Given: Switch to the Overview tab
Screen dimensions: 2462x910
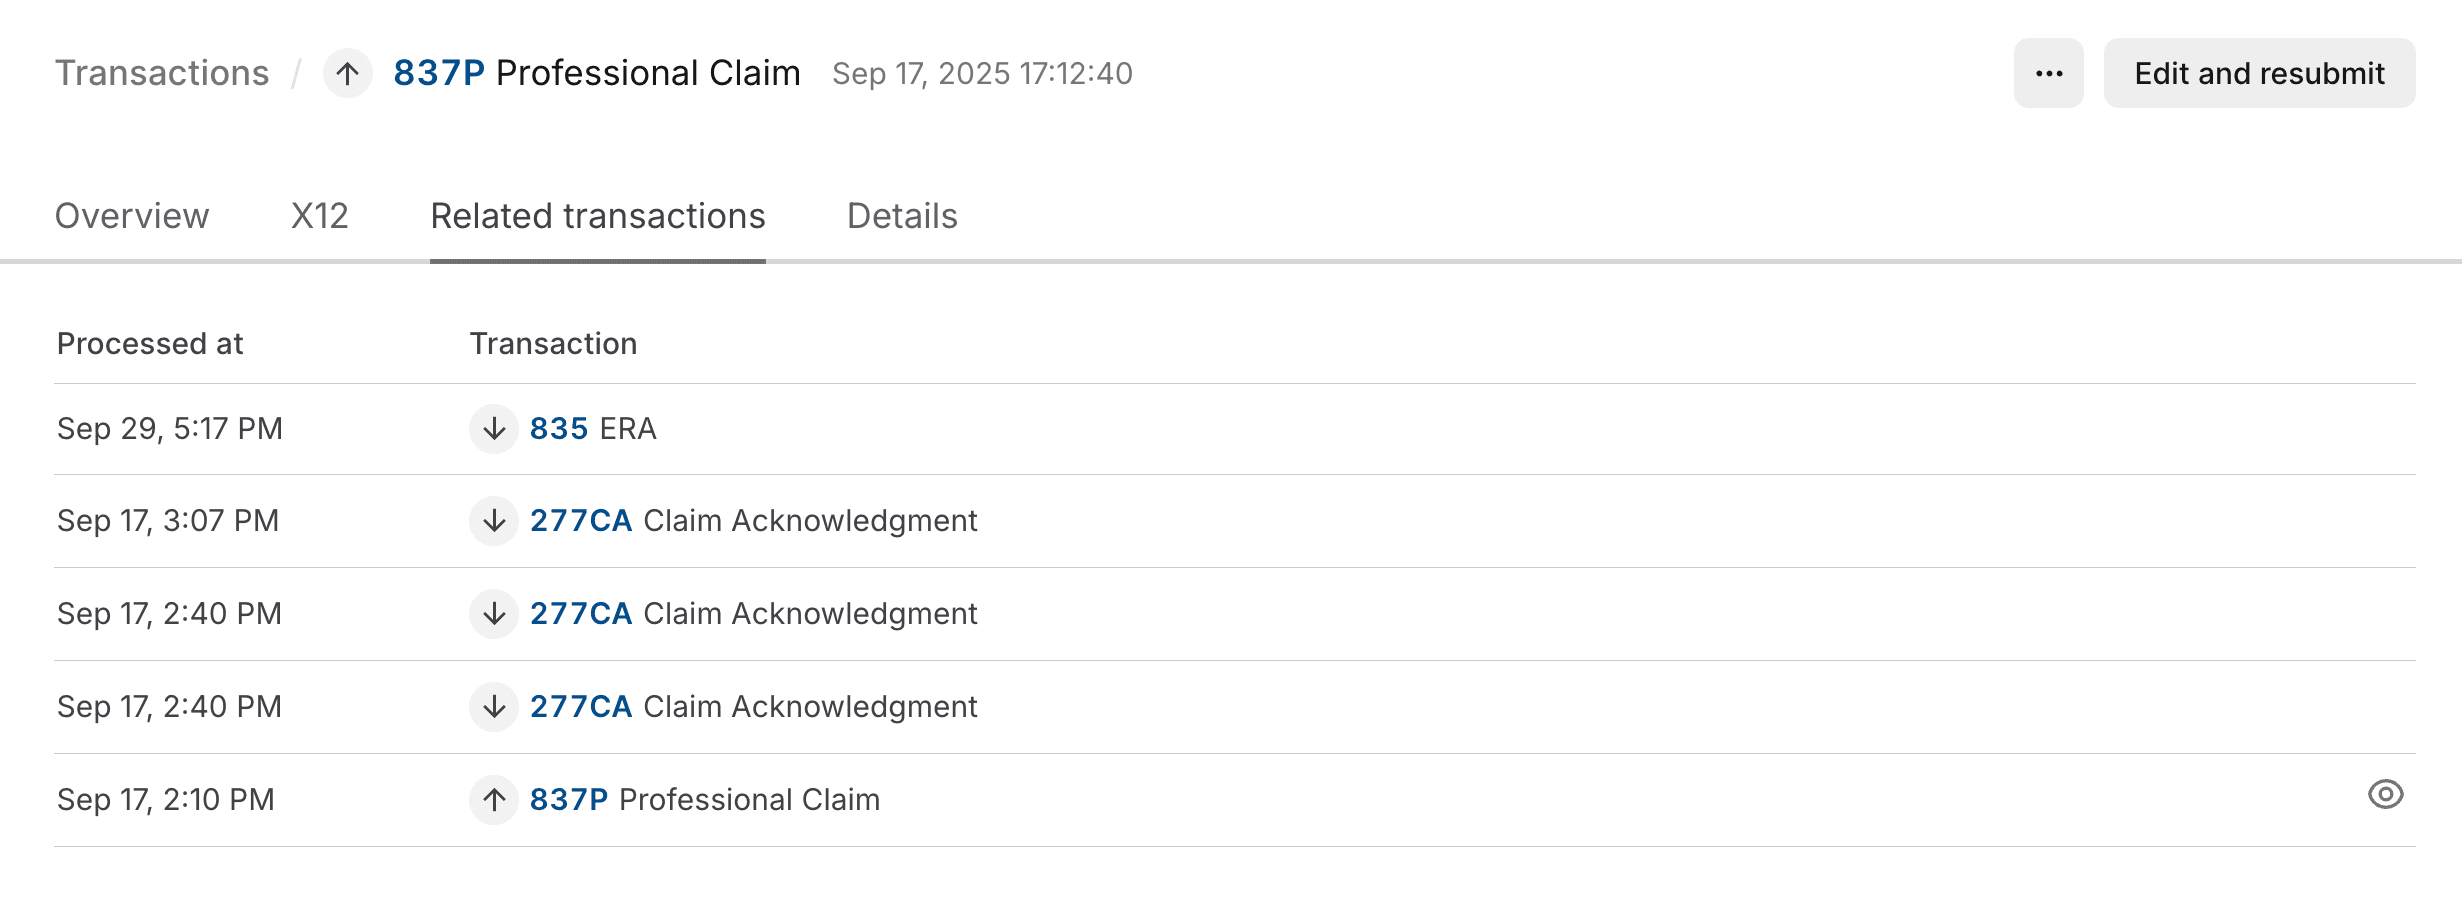Looking at the screenshot, I should [x=133, y=216].
